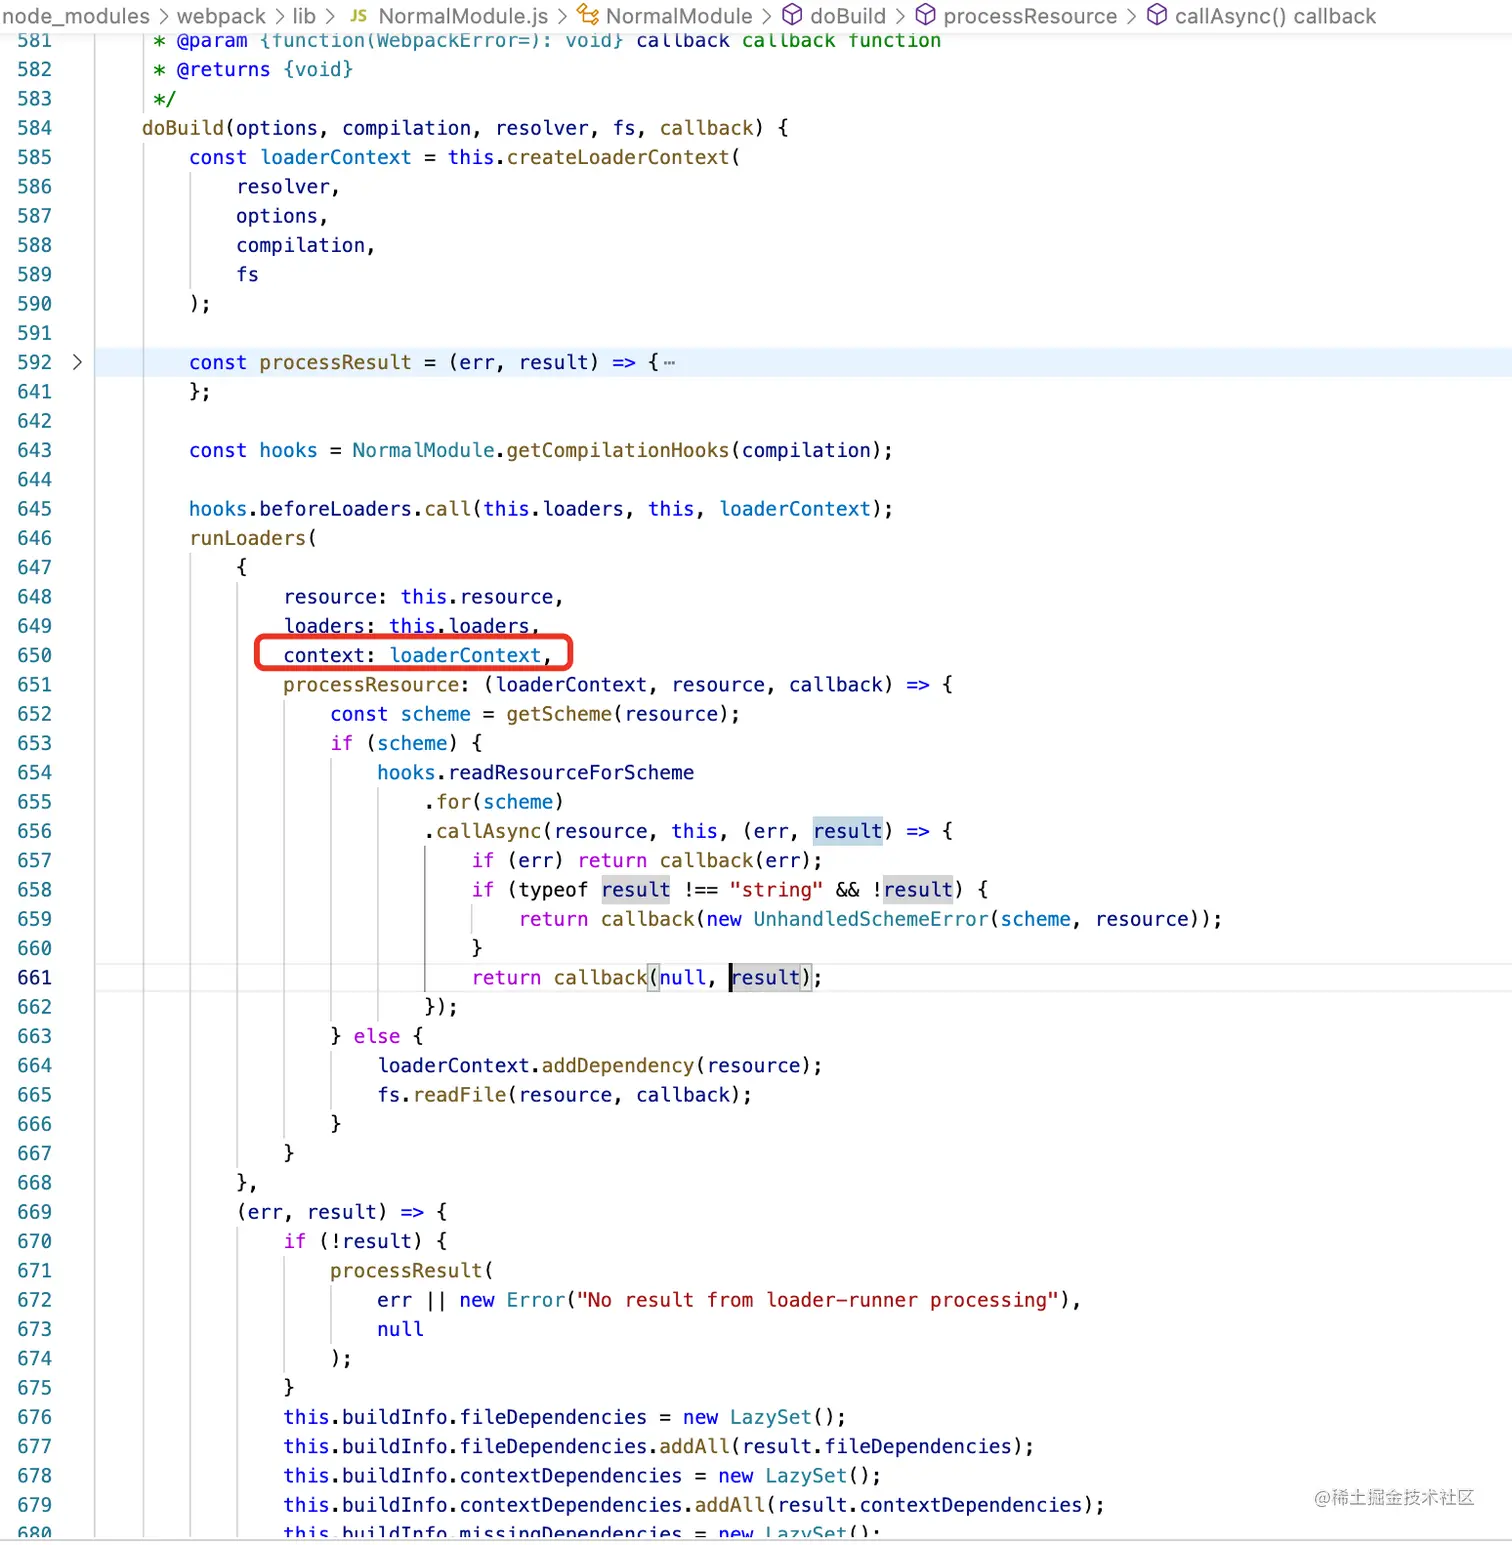Select callAsync() callback breadcrumb label
This screenshot has width=1512, height=1545.
point(1275,16)
